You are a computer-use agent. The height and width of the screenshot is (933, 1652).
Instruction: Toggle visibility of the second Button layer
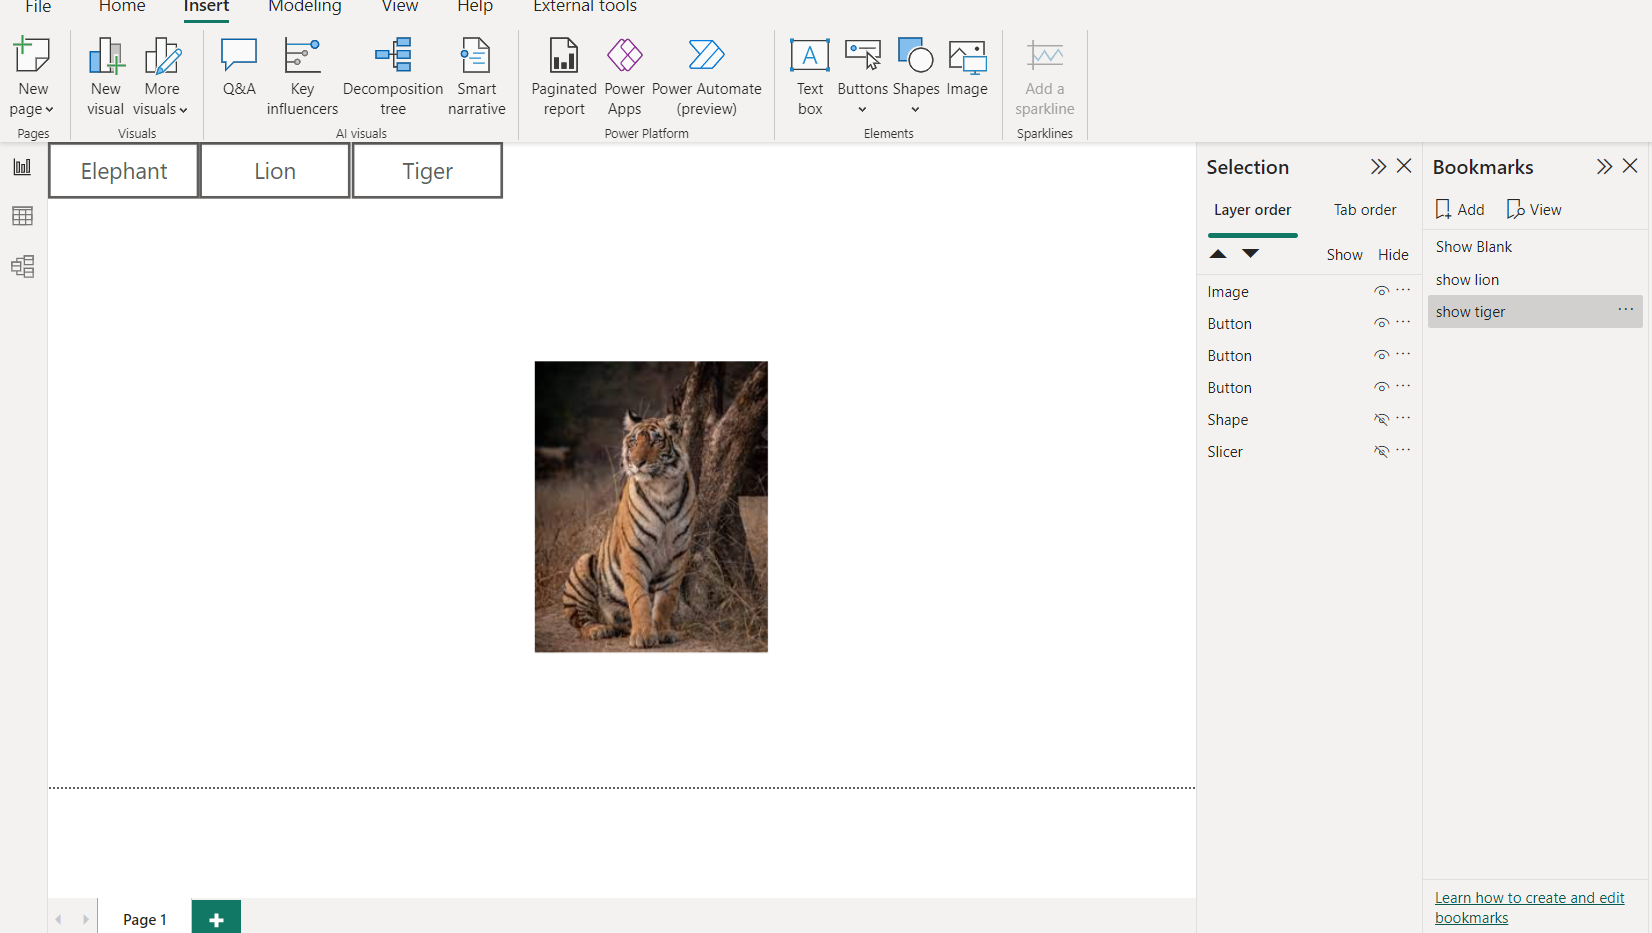click(x=1381, y=355)
